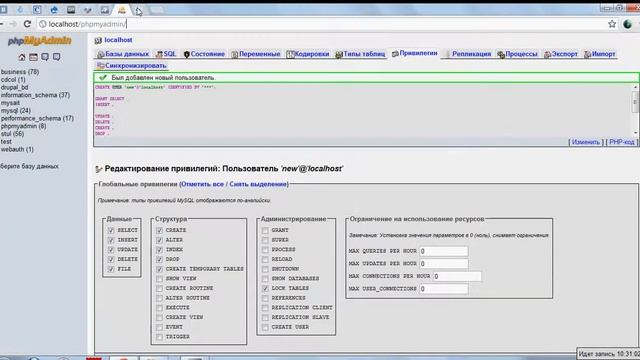Uncheck the ALTER privilege checkbox

tap(160, 240)
